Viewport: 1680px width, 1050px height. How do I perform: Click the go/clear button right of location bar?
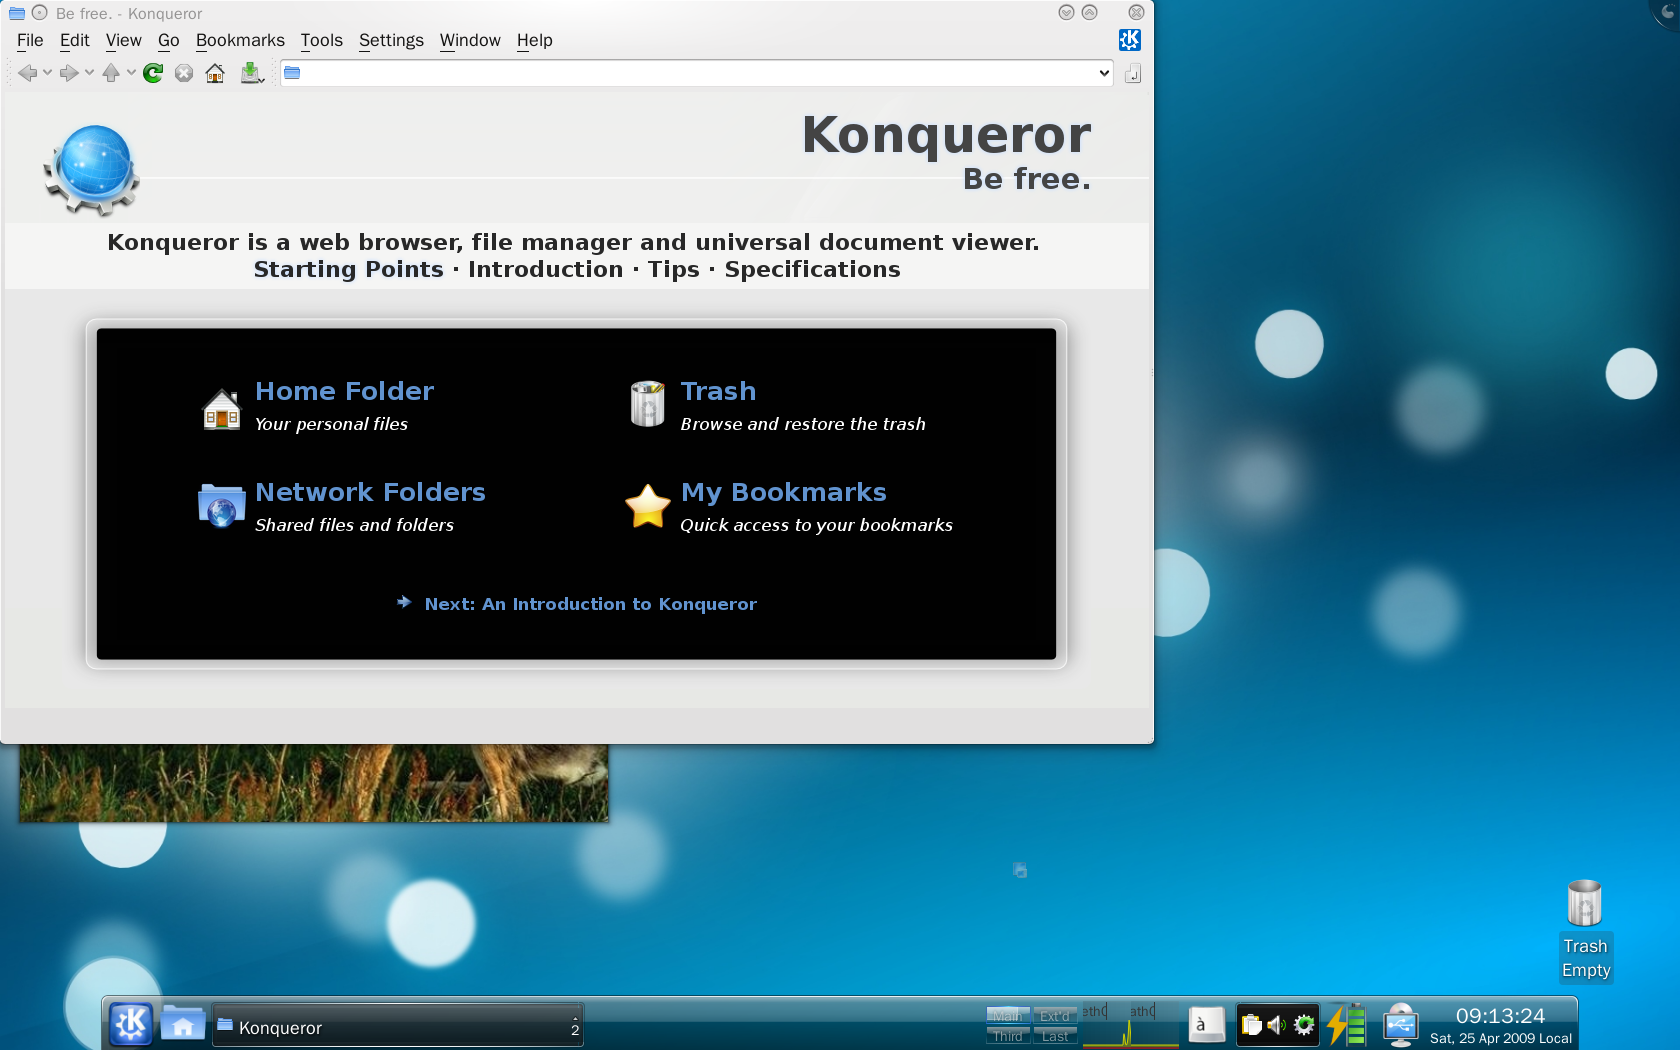pos(1133,74)
